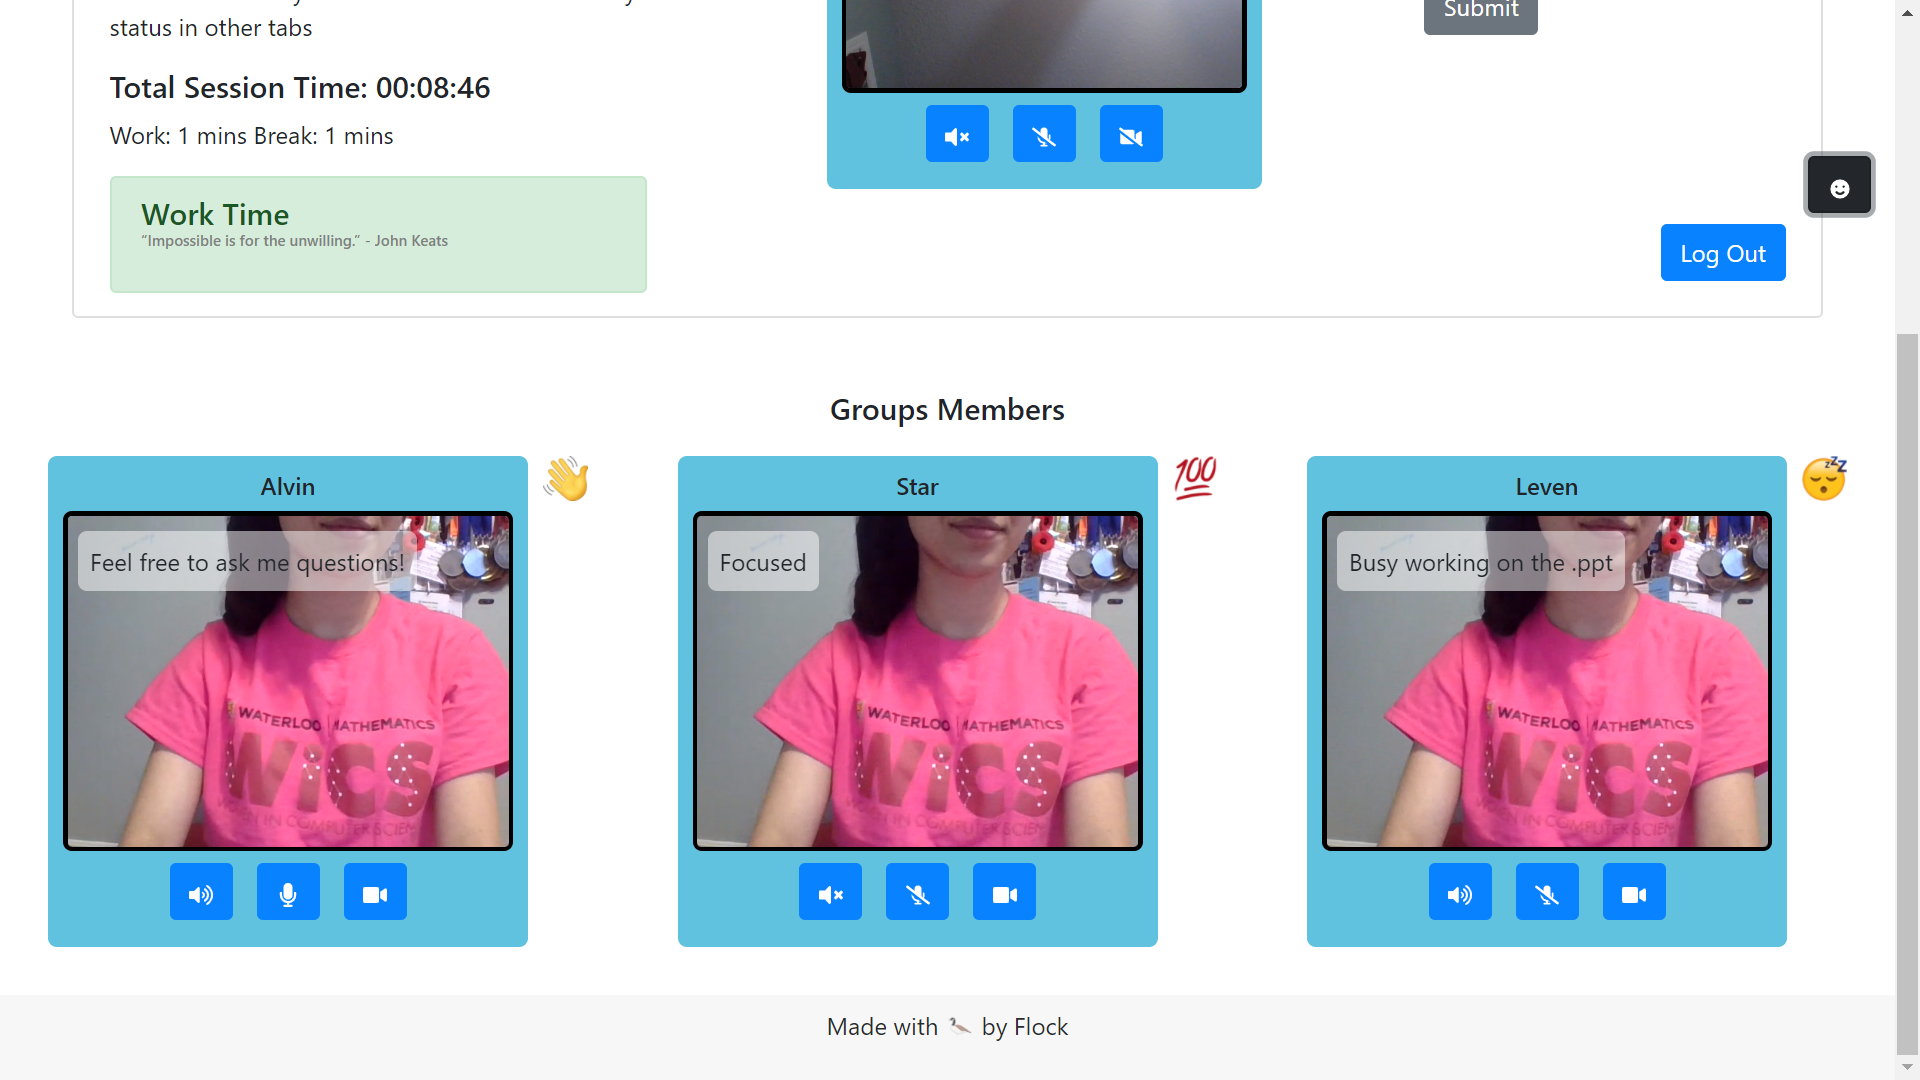Click the waving hand emoji beside Alvin
Image resolution: width=1920 pixels, height=1080 pixels.
(566, 479)
